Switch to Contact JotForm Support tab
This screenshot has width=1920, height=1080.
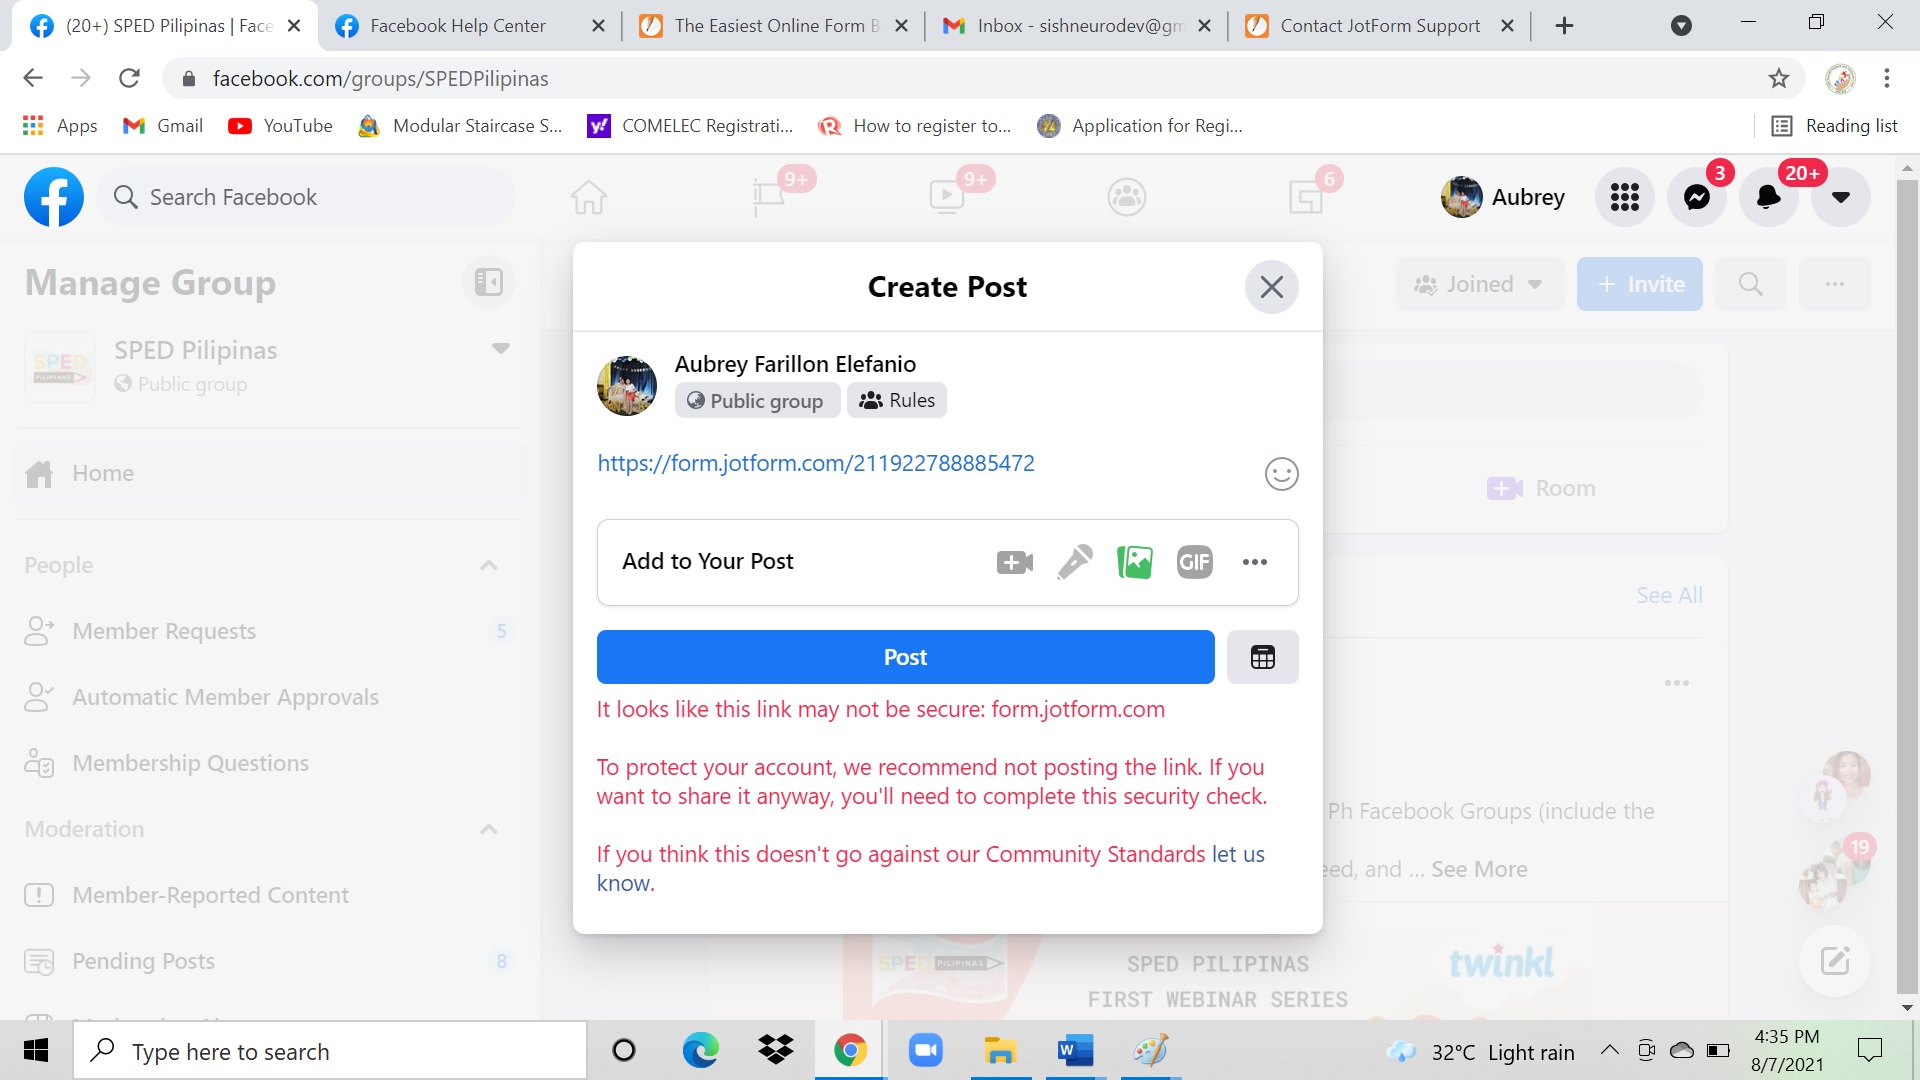pos(1378,26)
